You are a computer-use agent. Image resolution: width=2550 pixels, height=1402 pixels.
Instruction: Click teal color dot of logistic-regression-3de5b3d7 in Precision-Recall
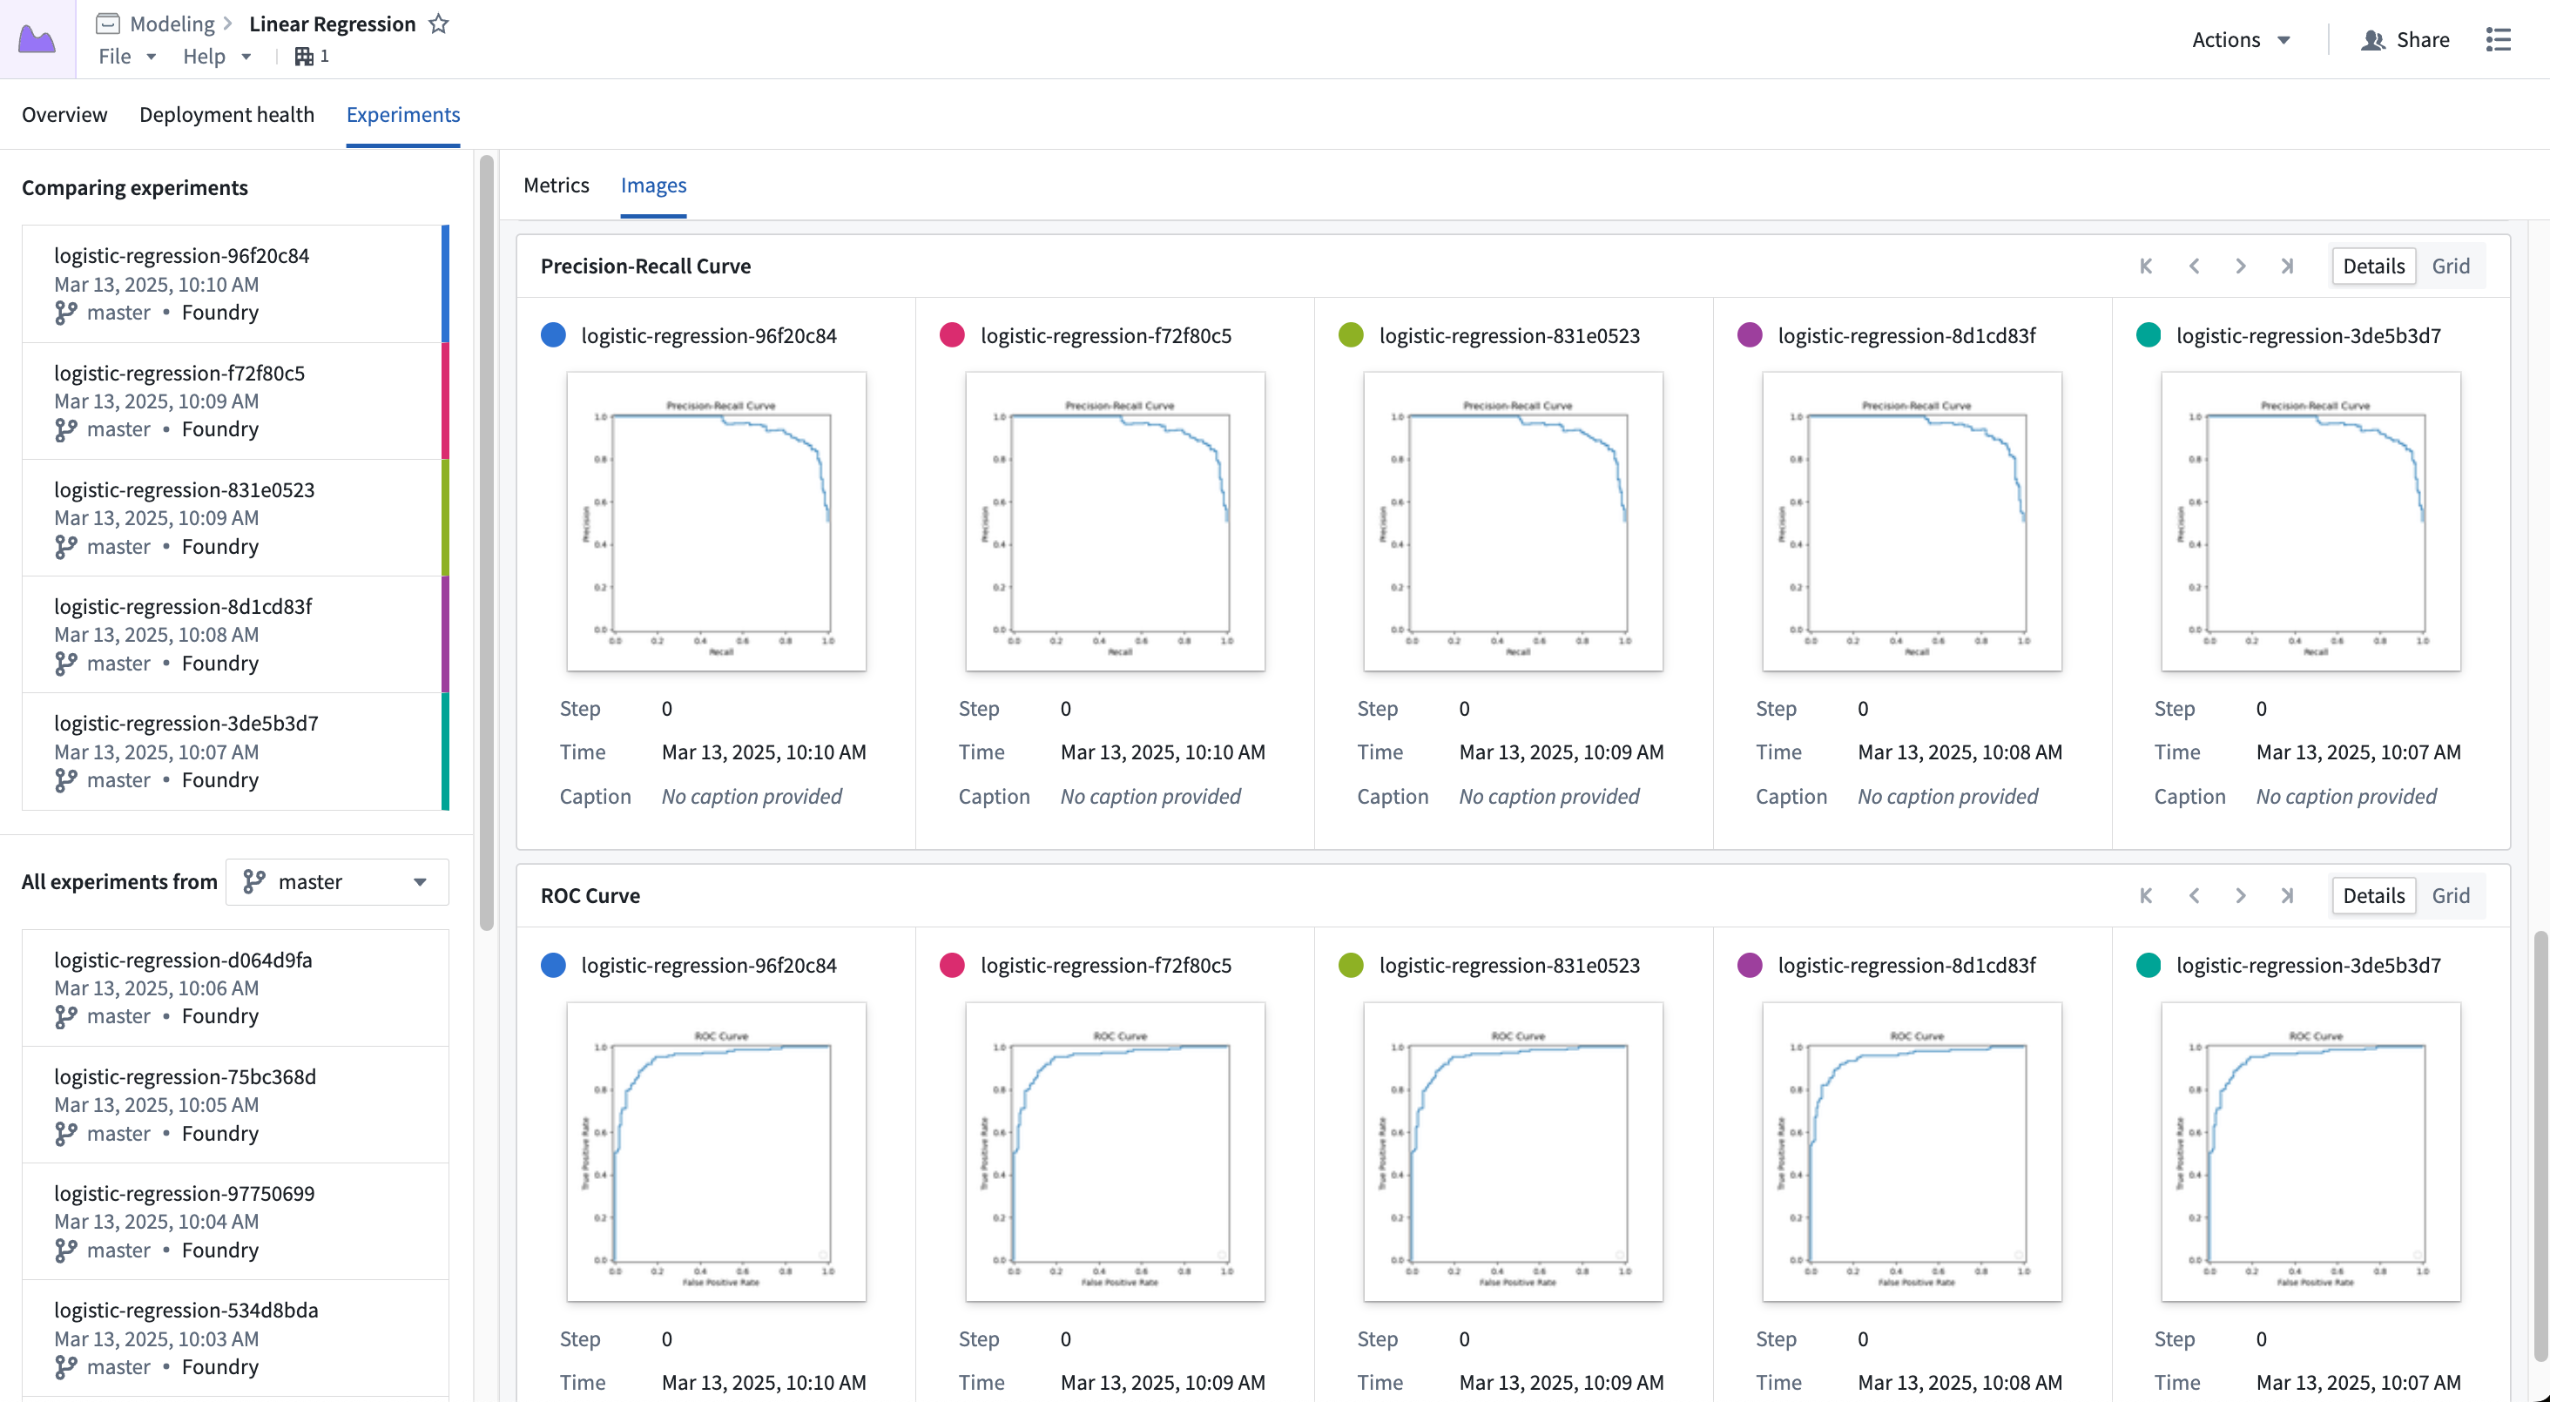2148,335
